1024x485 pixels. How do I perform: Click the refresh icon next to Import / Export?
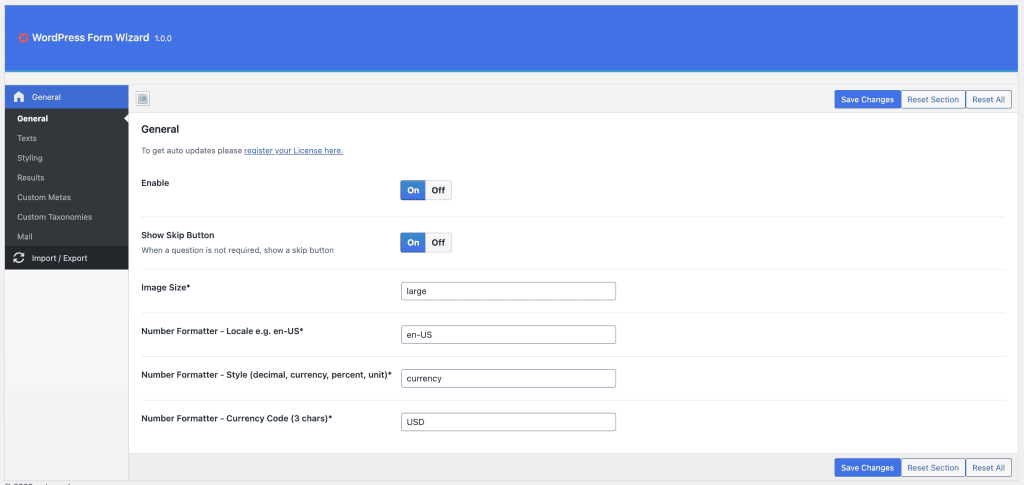point(19,258)
